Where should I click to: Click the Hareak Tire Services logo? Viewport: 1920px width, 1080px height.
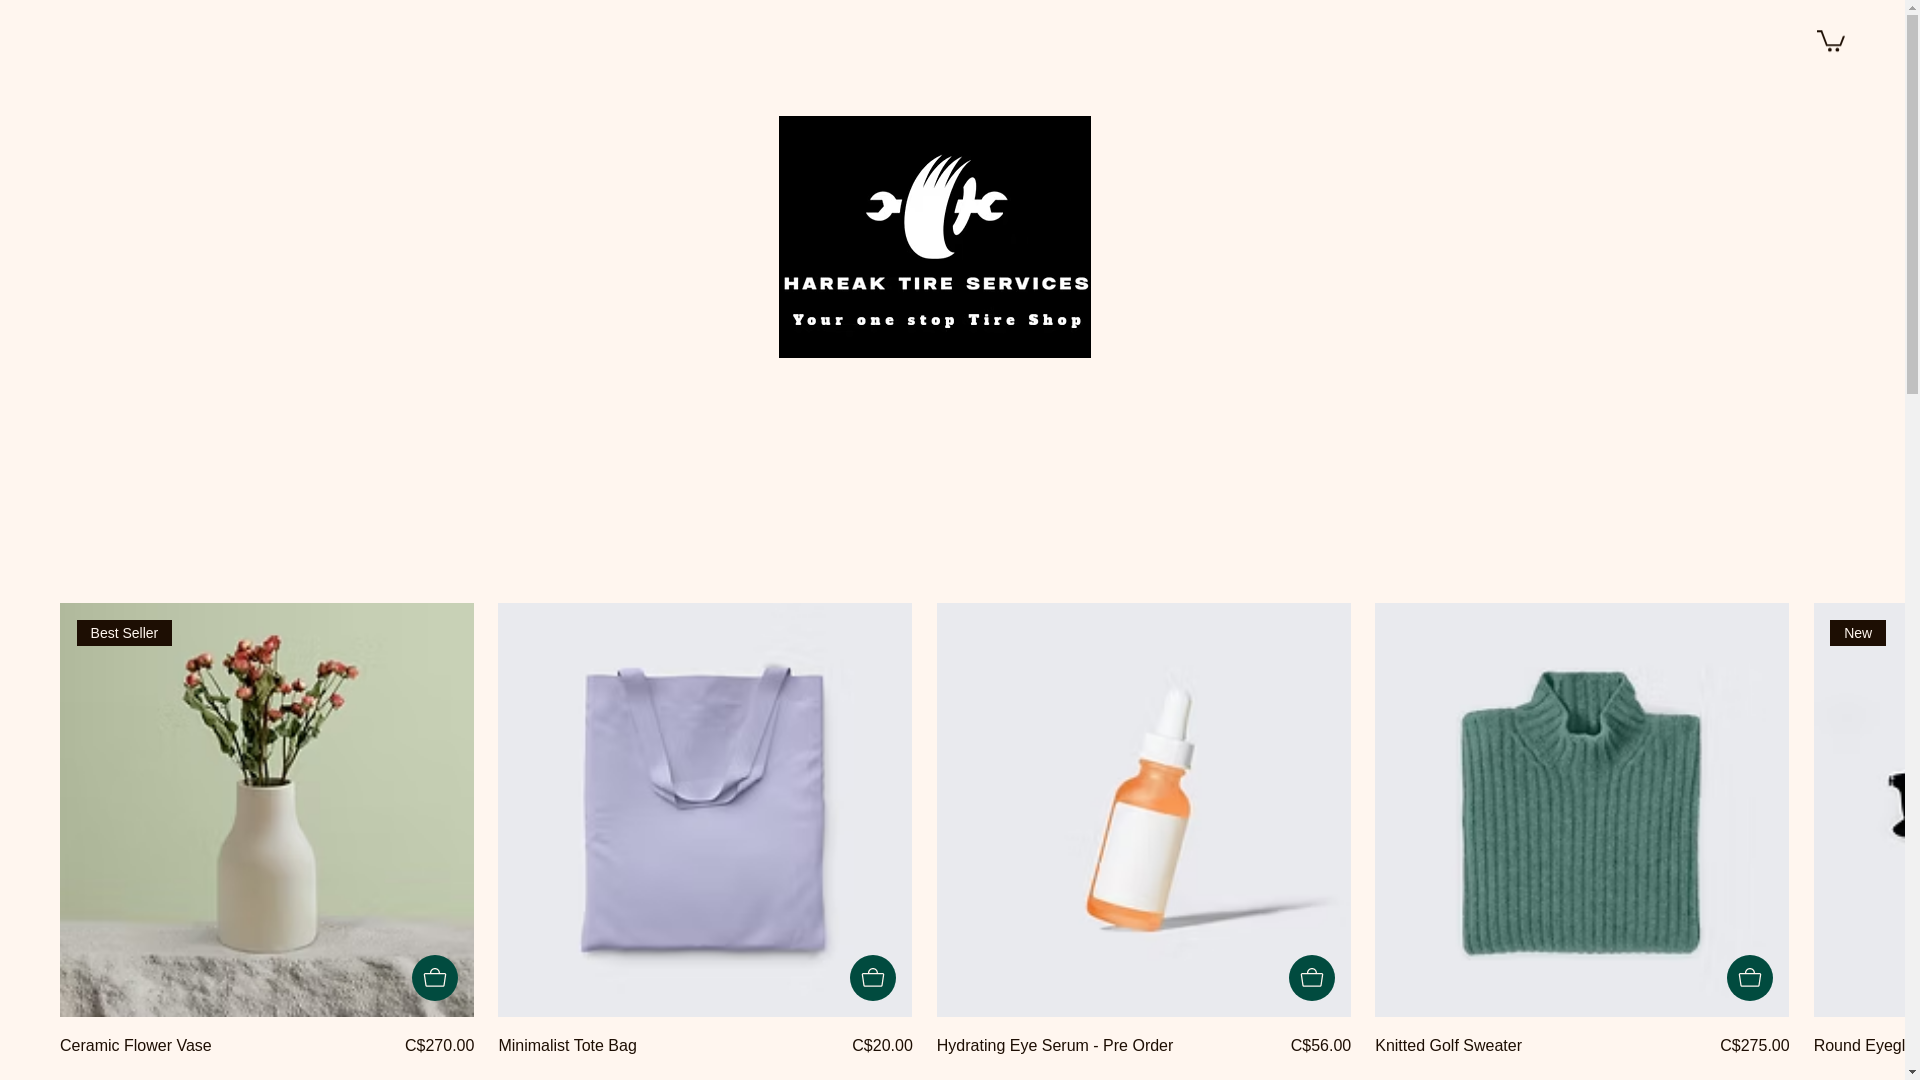pyautogui.click(x=935, y=237)
